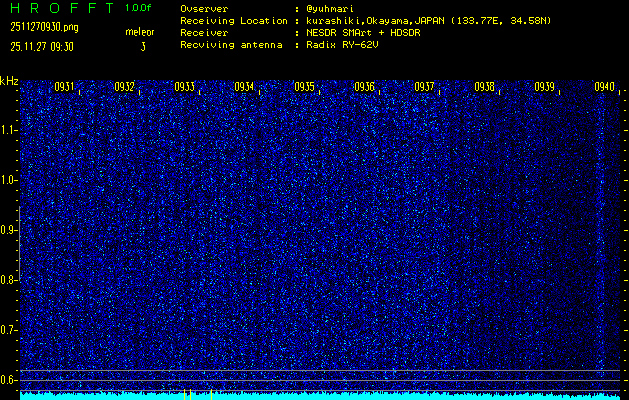Click the HROFFT title text

click(x=60, y=8)
